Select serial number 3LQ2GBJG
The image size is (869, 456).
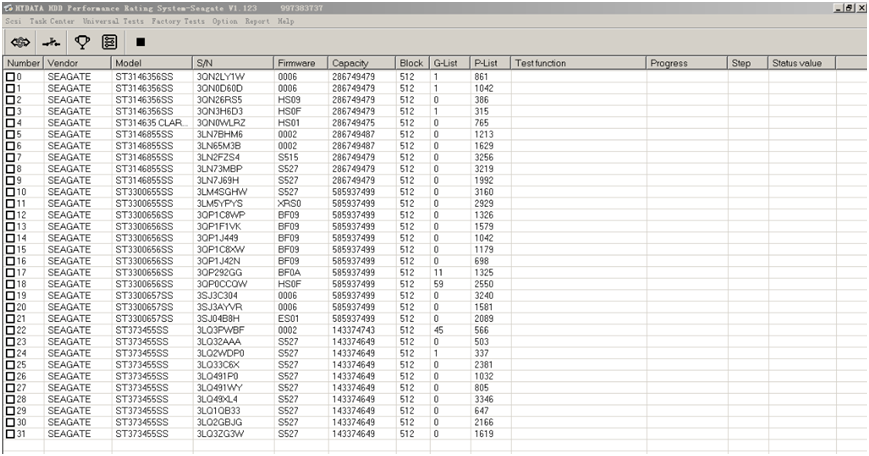click(x=219, y=422)
